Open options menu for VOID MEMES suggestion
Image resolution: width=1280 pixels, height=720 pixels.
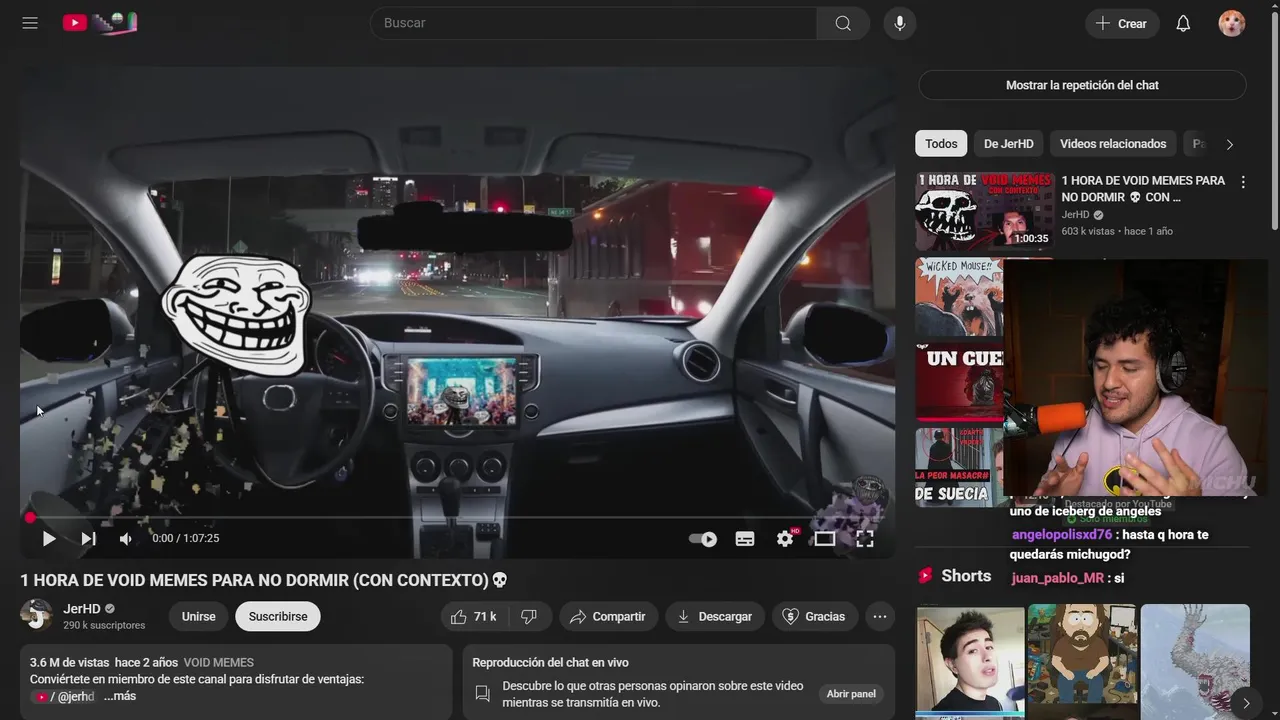1243,182
